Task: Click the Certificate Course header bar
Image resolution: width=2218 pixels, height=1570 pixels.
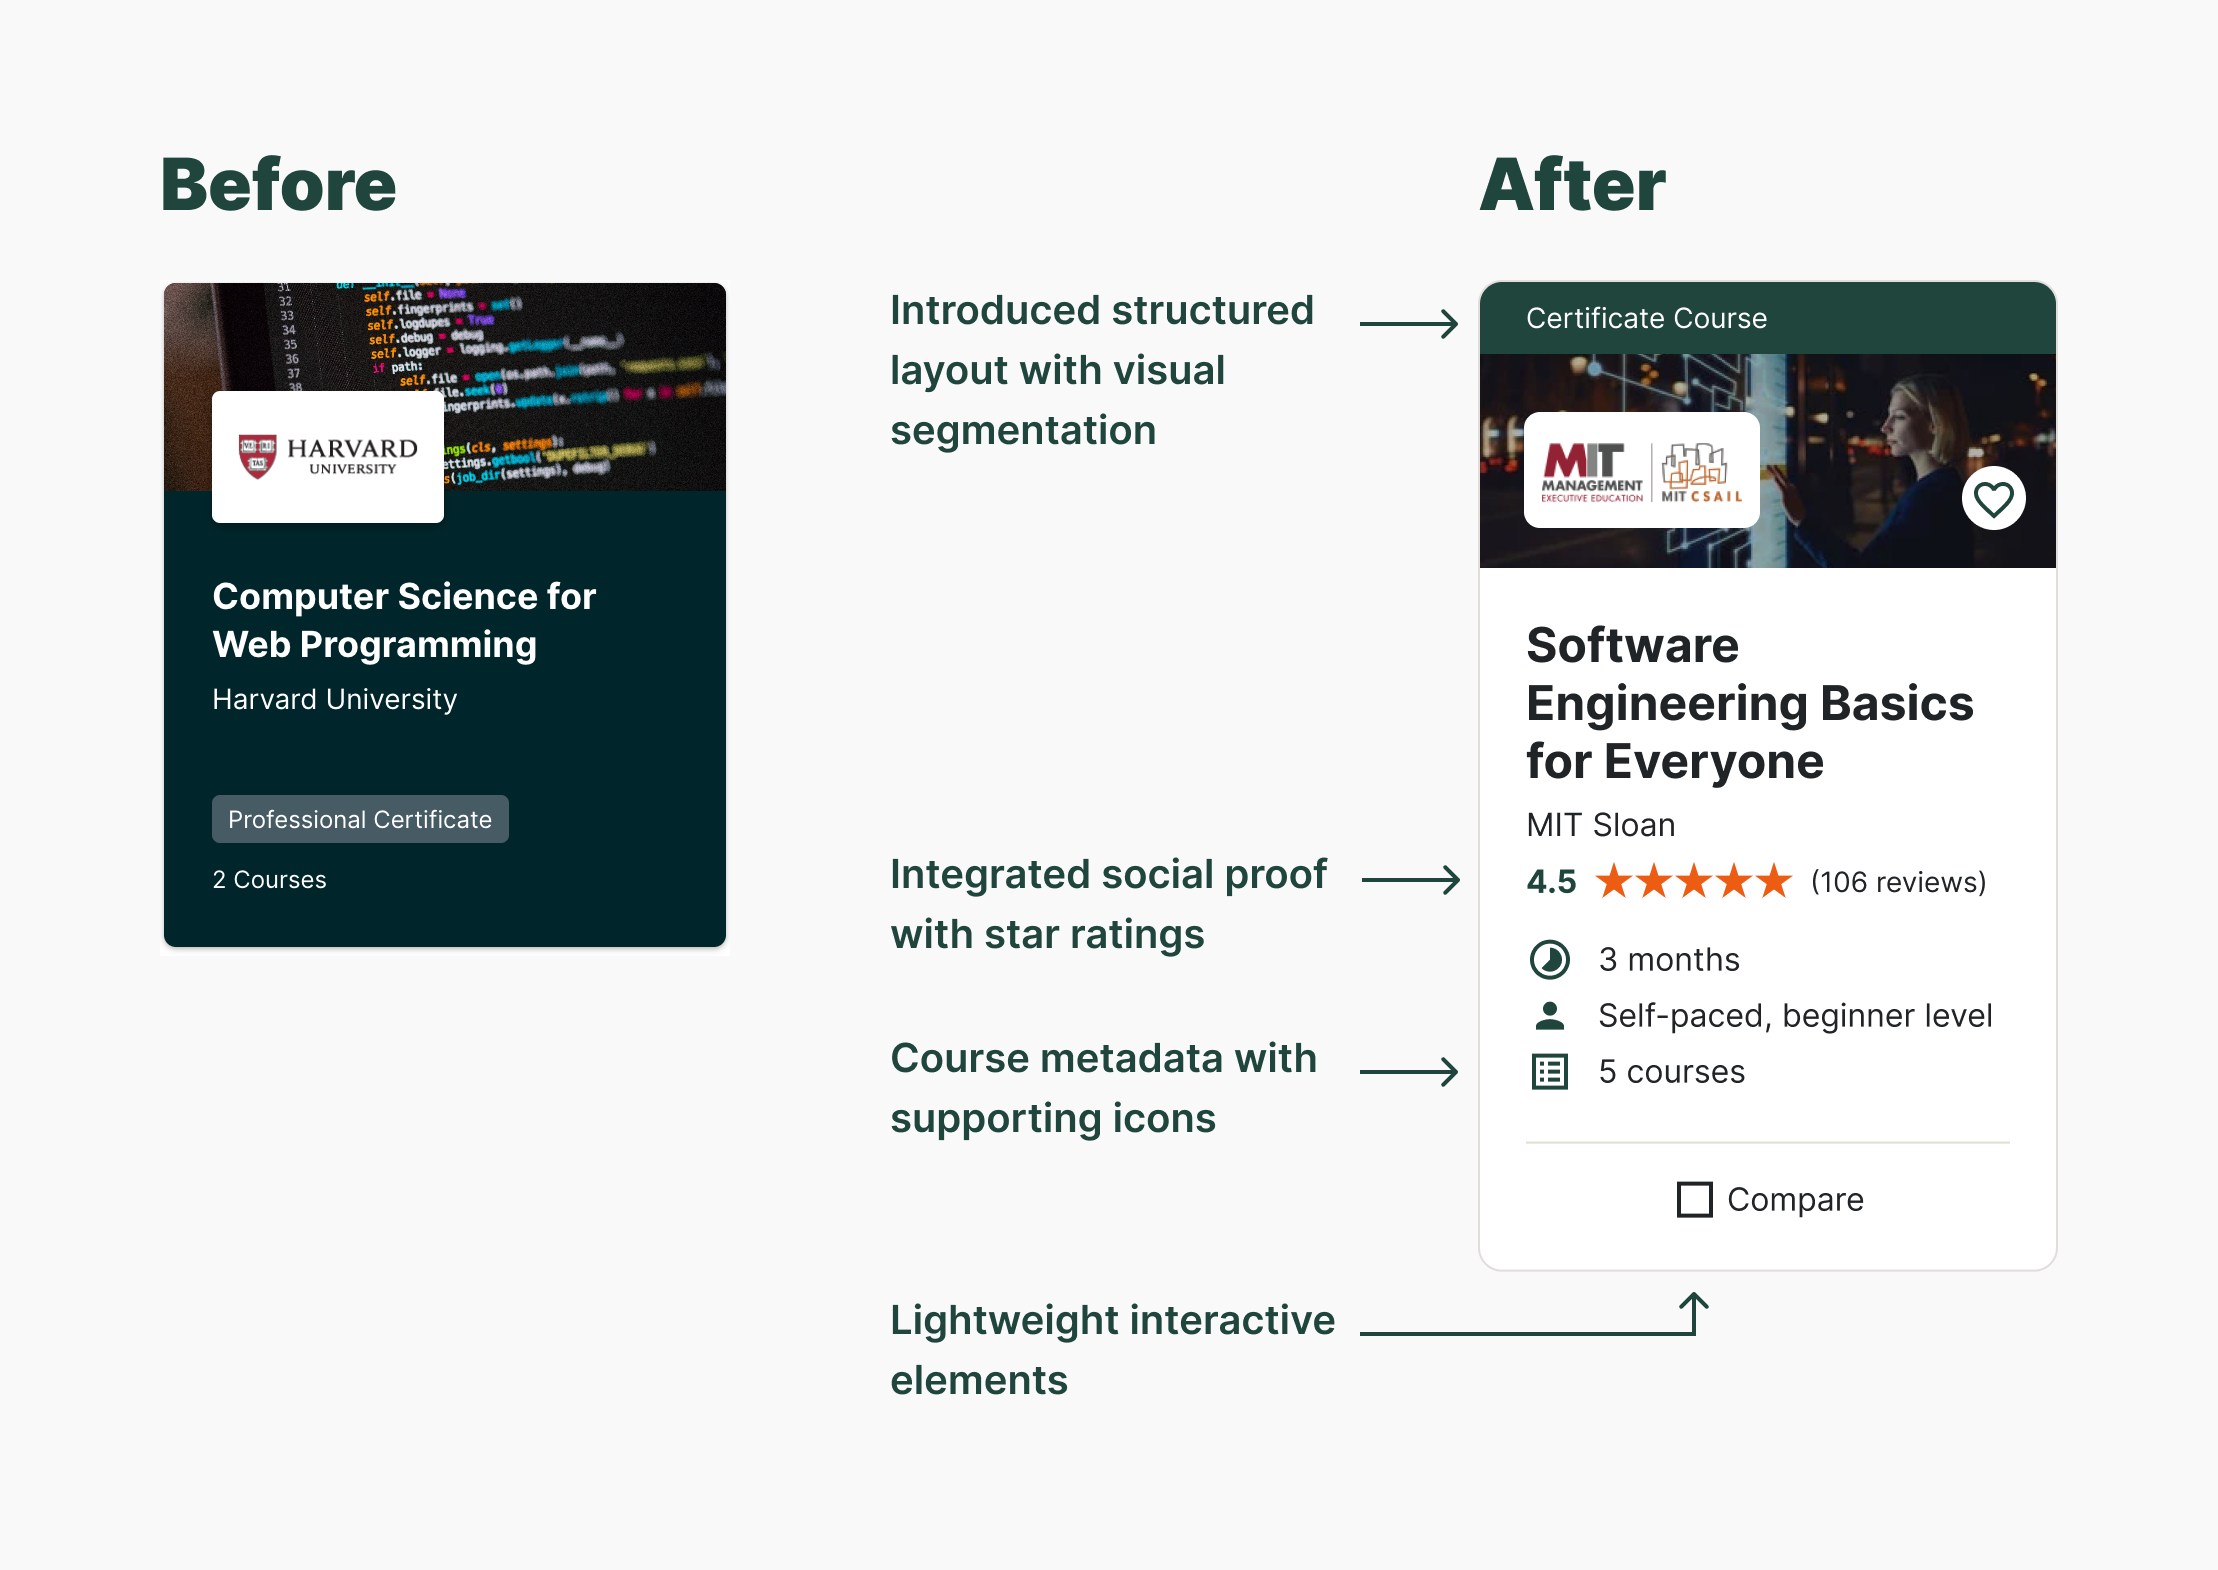Action: tap(1767, 318)
